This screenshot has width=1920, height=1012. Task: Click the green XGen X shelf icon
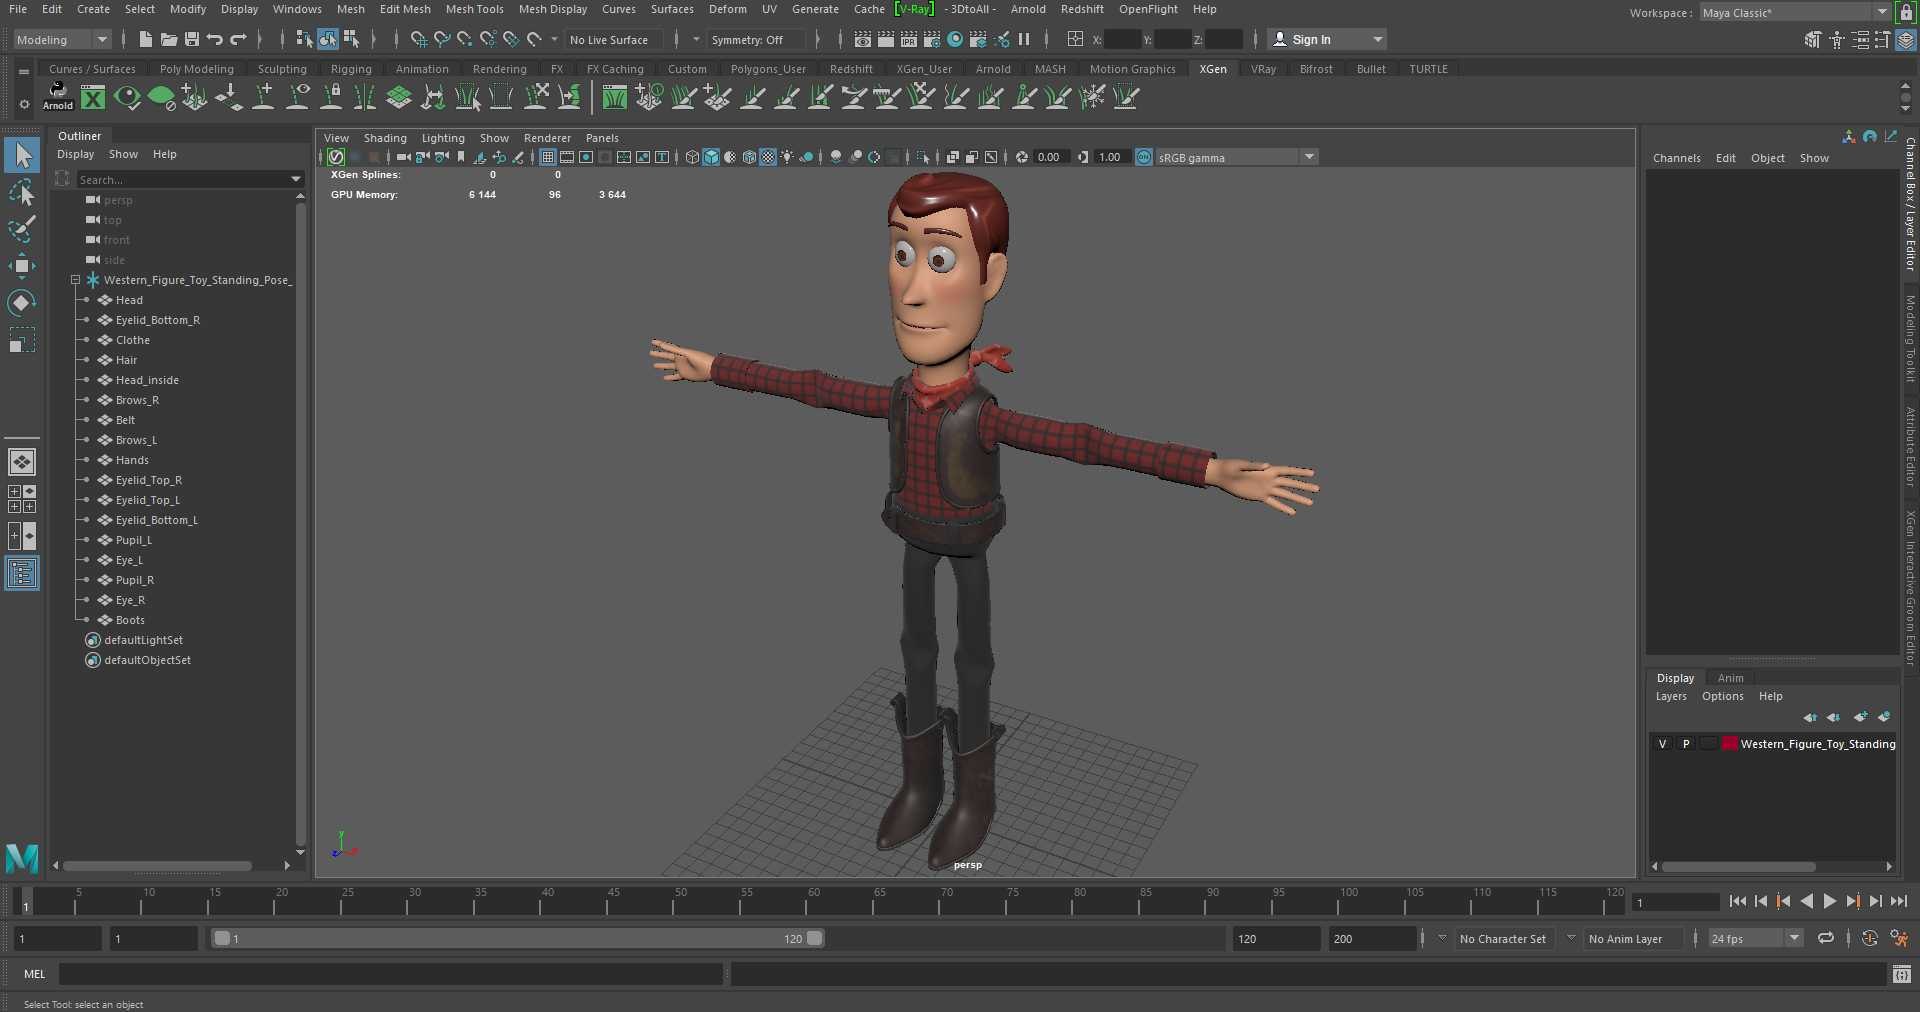coord(93,96)
